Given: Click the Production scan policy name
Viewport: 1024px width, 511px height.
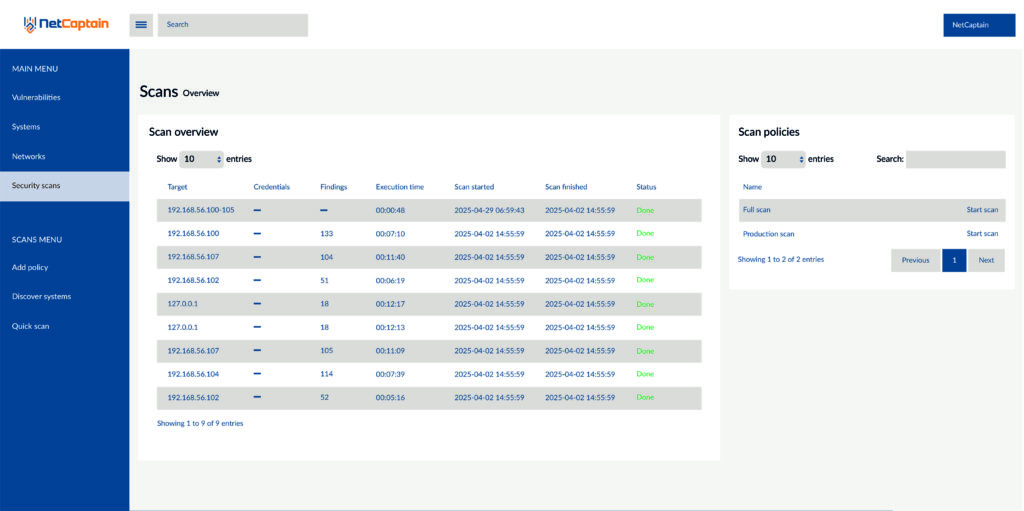Looking at the screenshot, I should point(769,233).
